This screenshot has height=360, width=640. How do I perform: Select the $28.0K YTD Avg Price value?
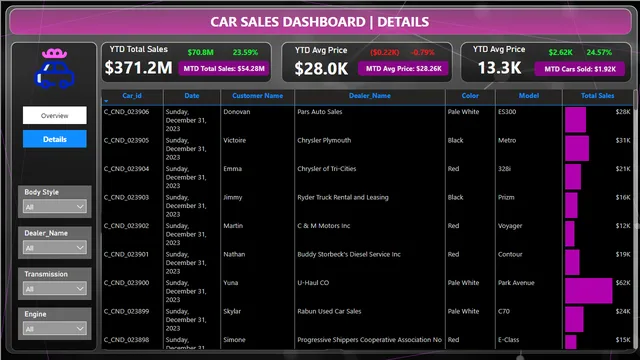(x=322, y=69)
